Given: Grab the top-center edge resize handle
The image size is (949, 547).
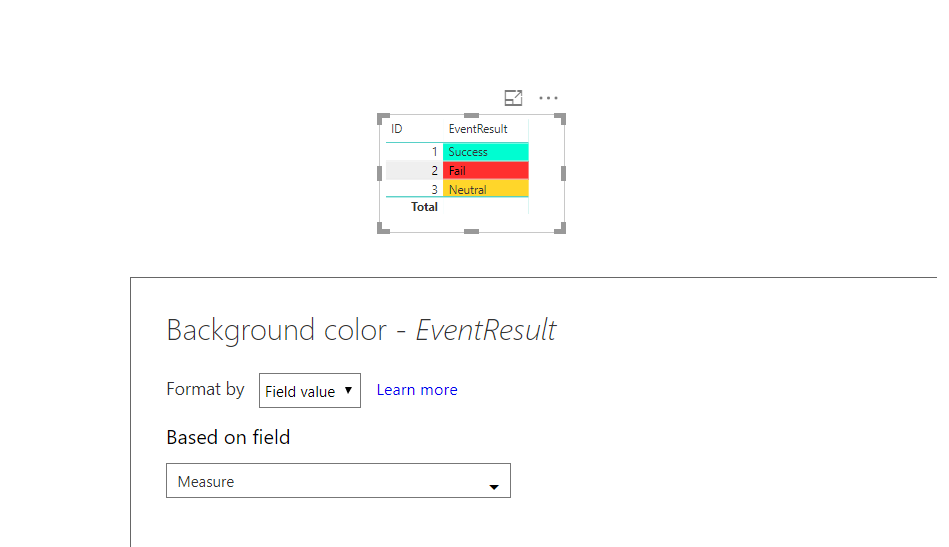Looking at the screenshot, I should click(471, 115).
